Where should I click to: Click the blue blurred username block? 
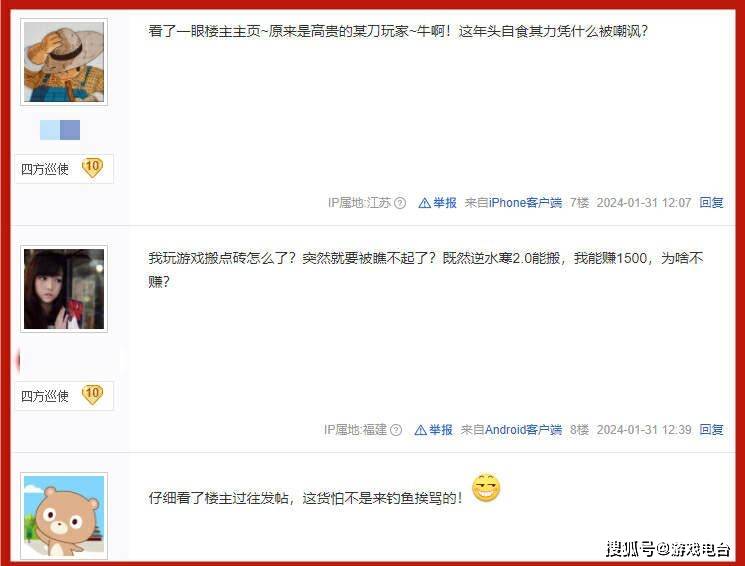click(60, 130)
